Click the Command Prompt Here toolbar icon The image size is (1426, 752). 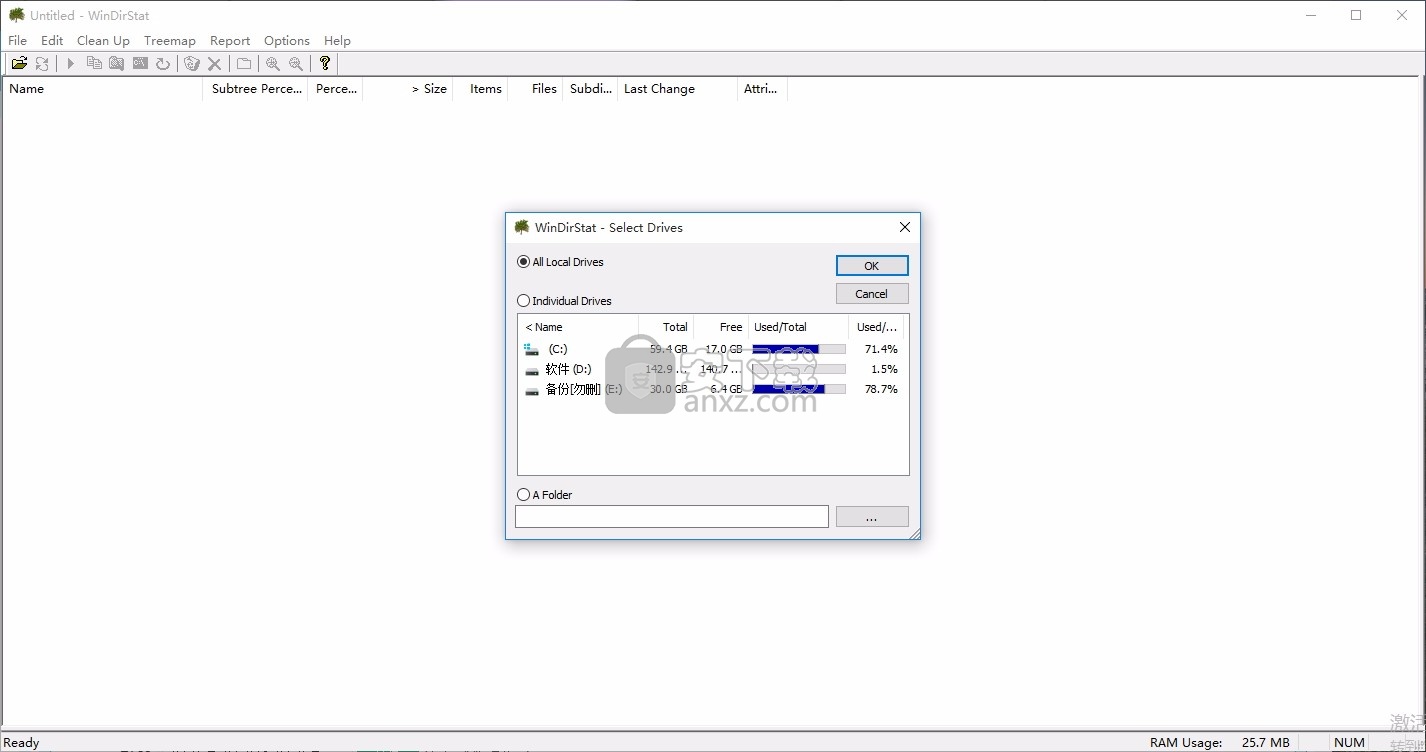point(140,63)
